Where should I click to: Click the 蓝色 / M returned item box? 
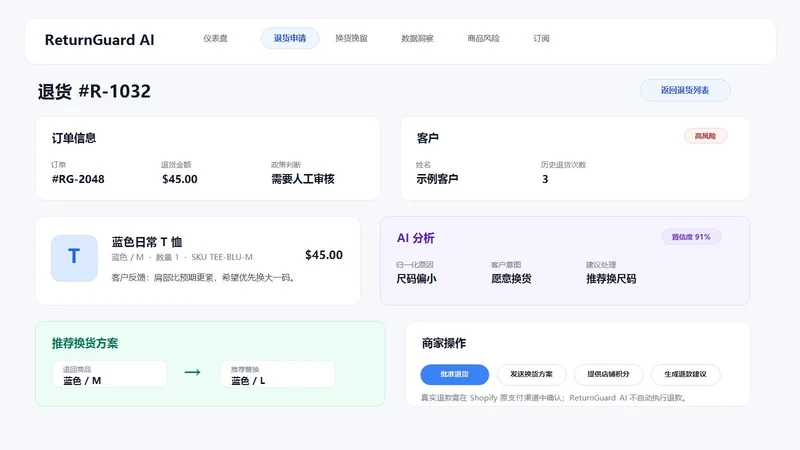pos(110,374)
